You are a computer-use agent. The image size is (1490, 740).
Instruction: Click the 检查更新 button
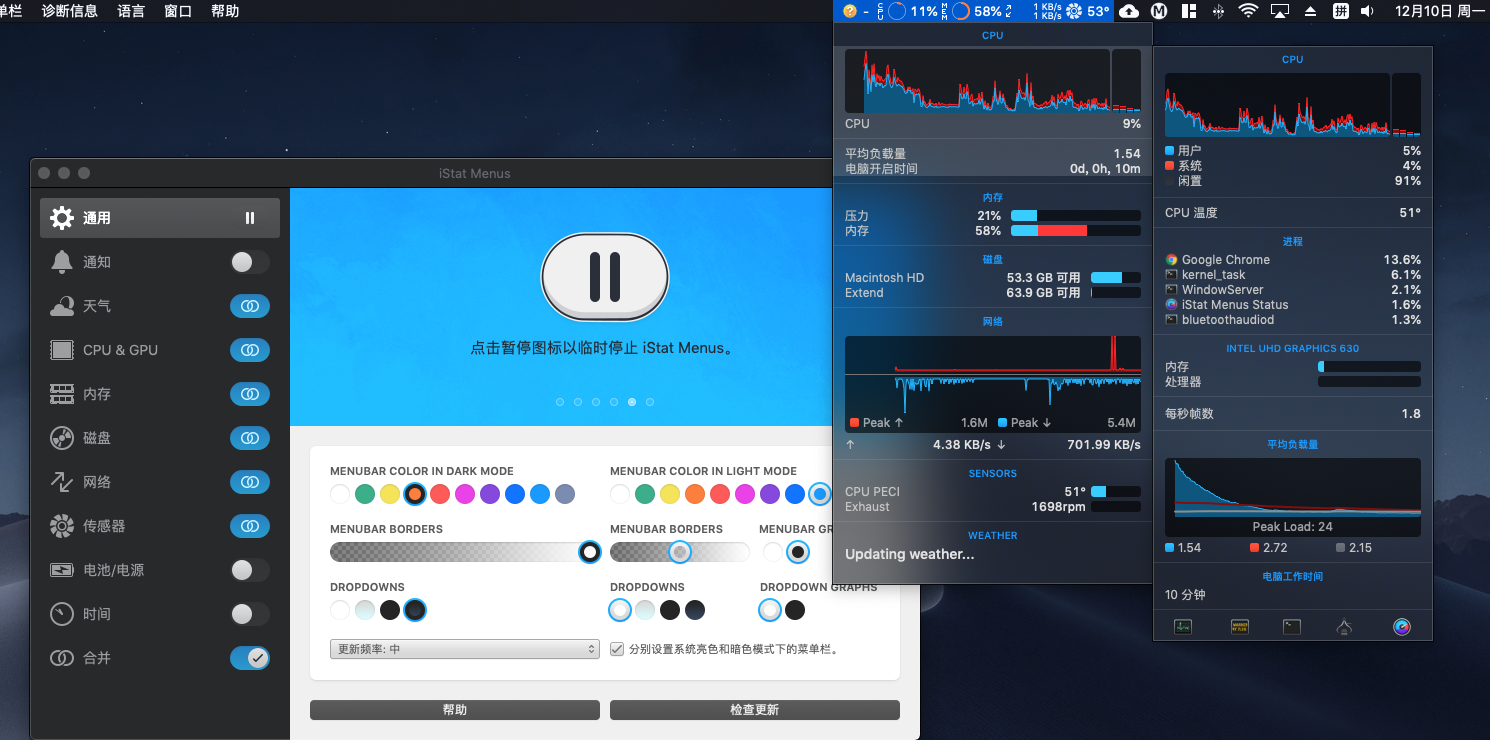(755, 710)
